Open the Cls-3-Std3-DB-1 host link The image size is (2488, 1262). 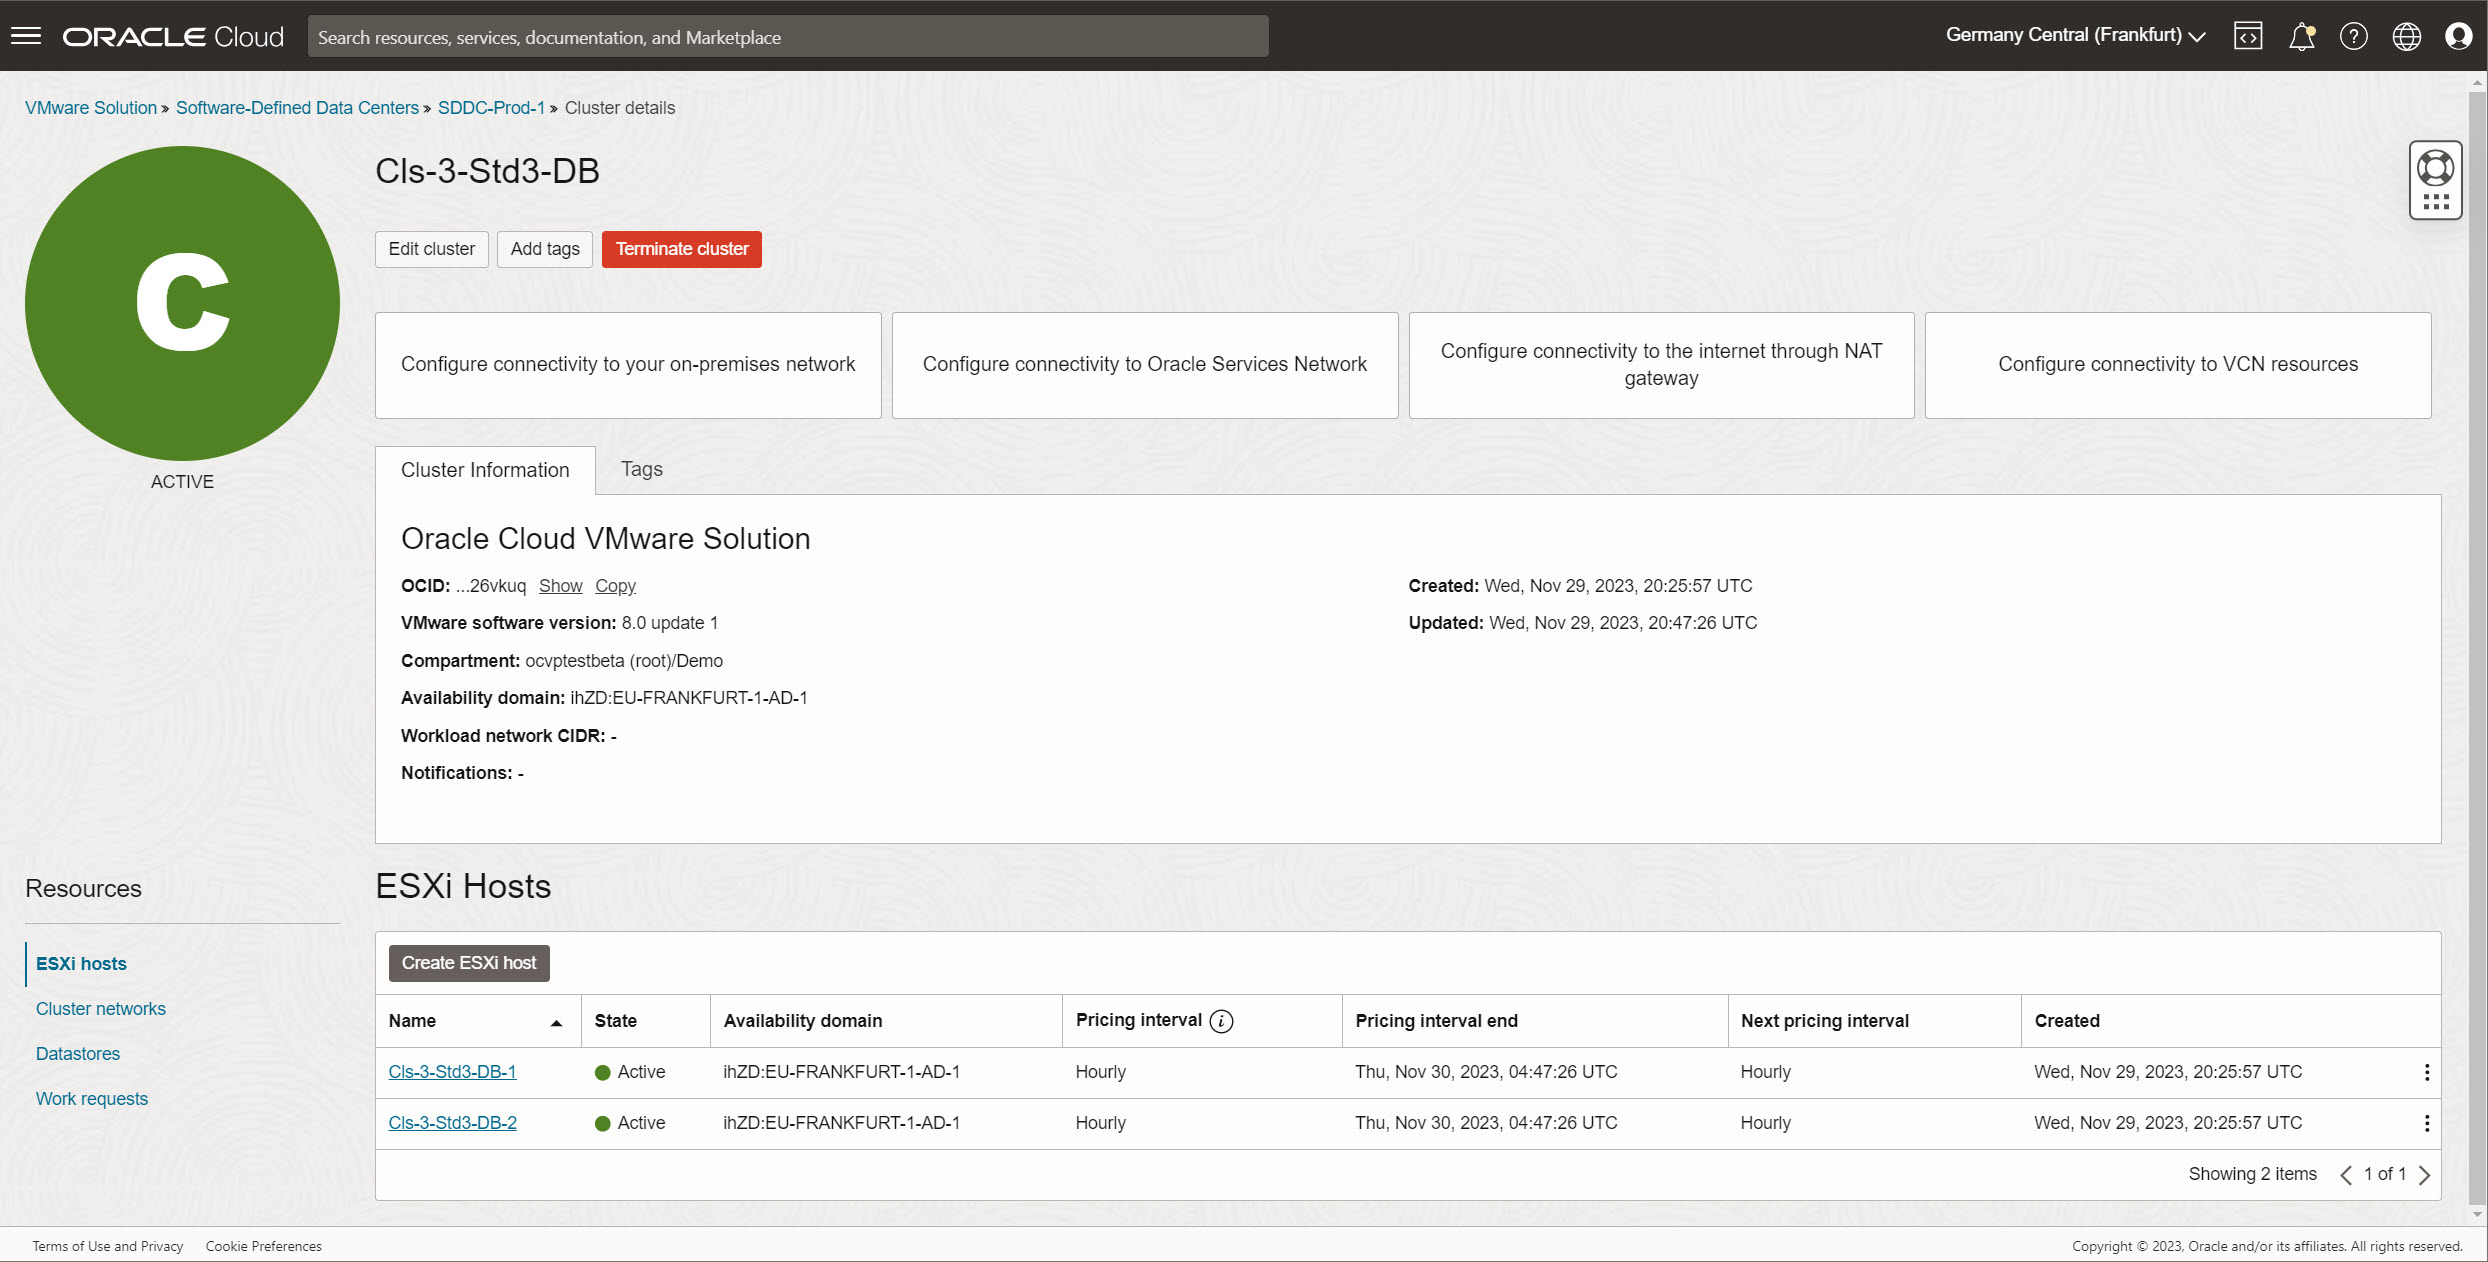[x=452, y=1070]
